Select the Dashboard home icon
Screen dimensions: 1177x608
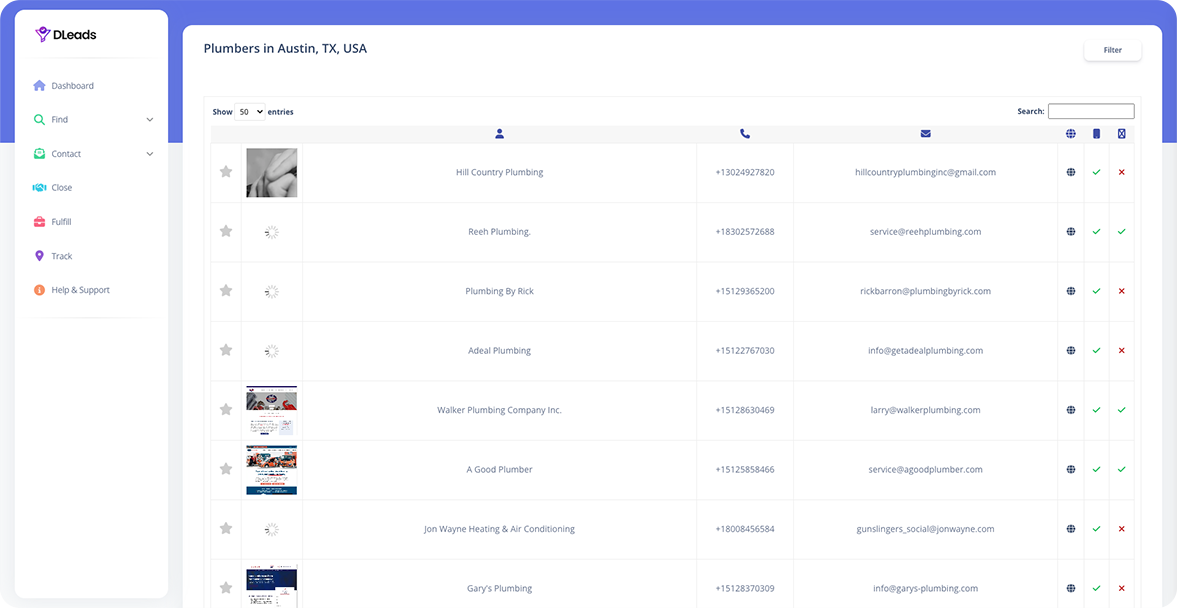pos(39,85)
